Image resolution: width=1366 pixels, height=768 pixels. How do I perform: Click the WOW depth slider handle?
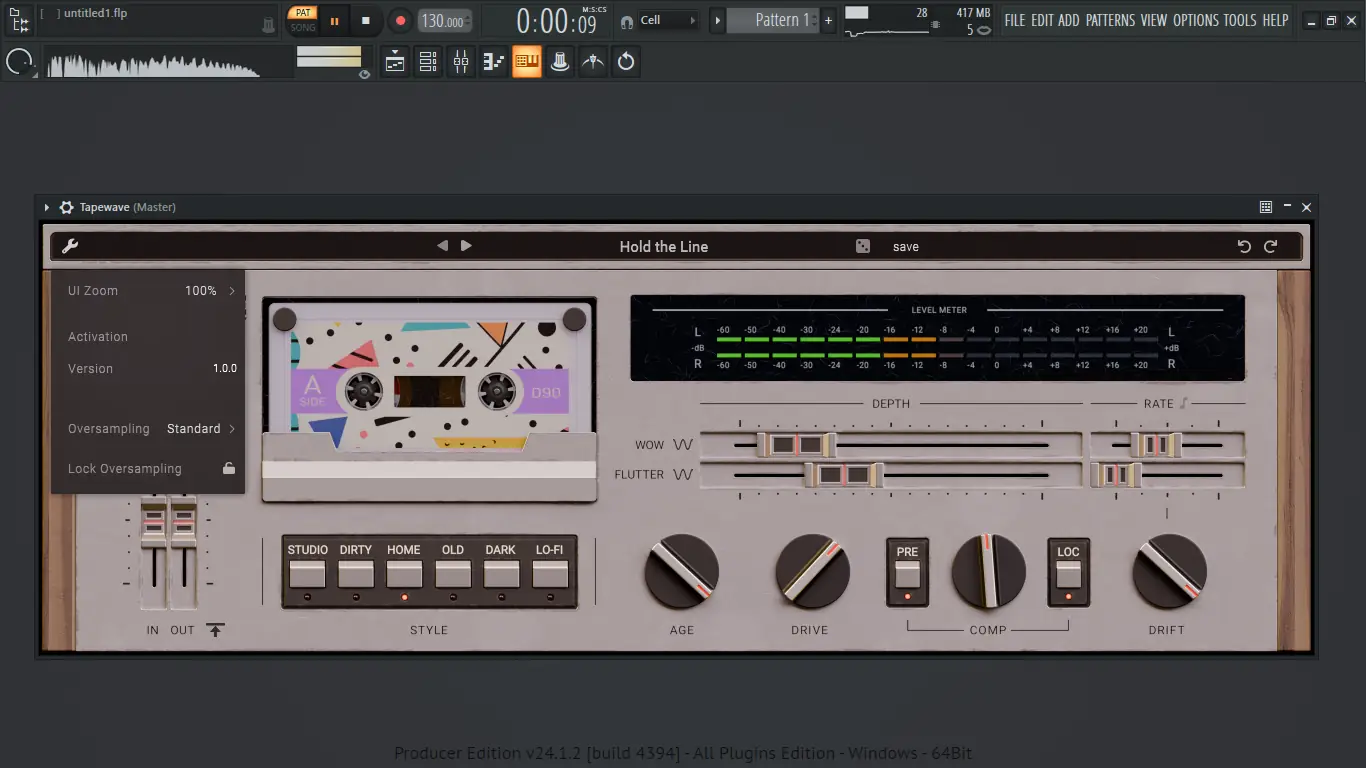(x=796, y=445)
